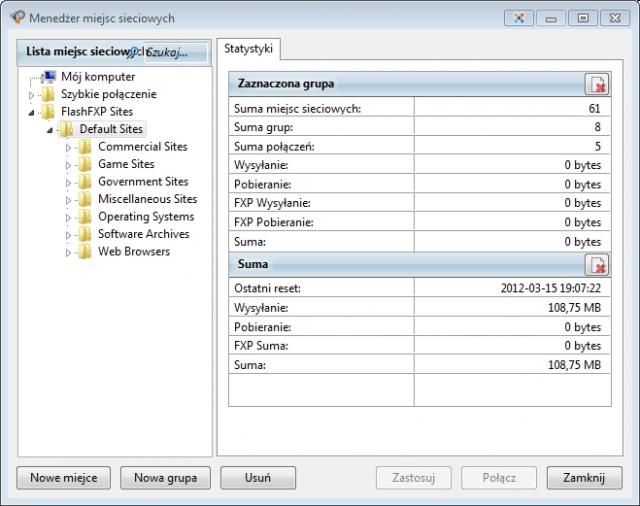Reset the Zaznaczona grupa statistics icon
This screenshot has width=640, height=506.
pos(596,84)
